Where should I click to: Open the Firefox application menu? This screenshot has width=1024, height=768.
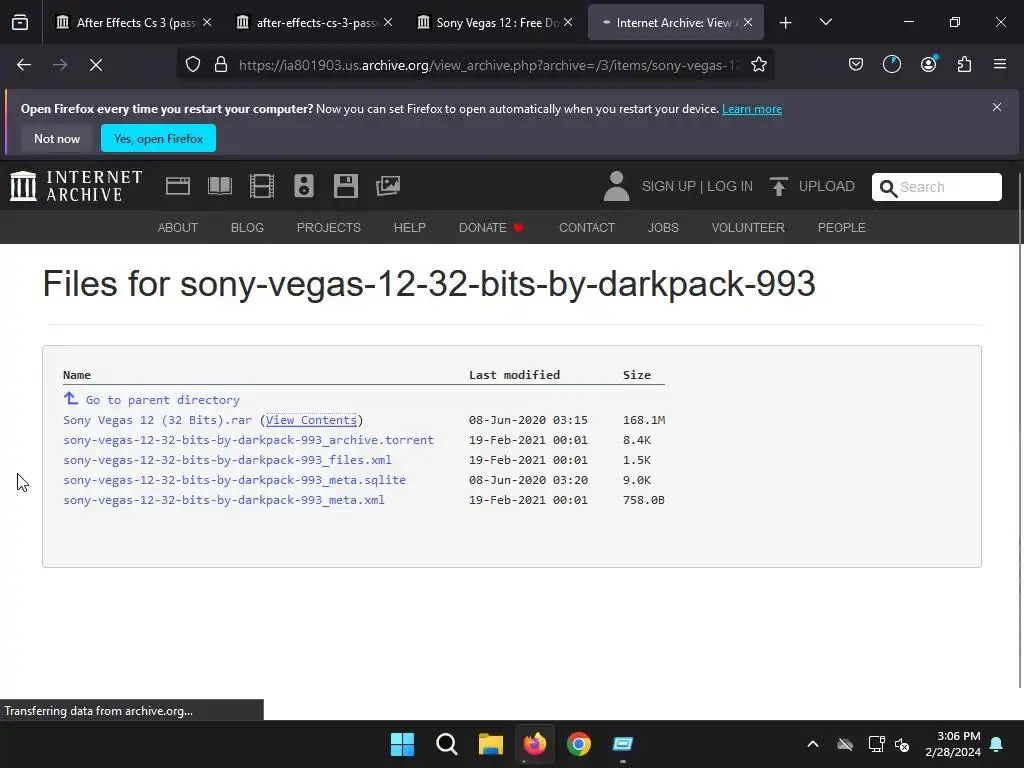[1000, 65]
